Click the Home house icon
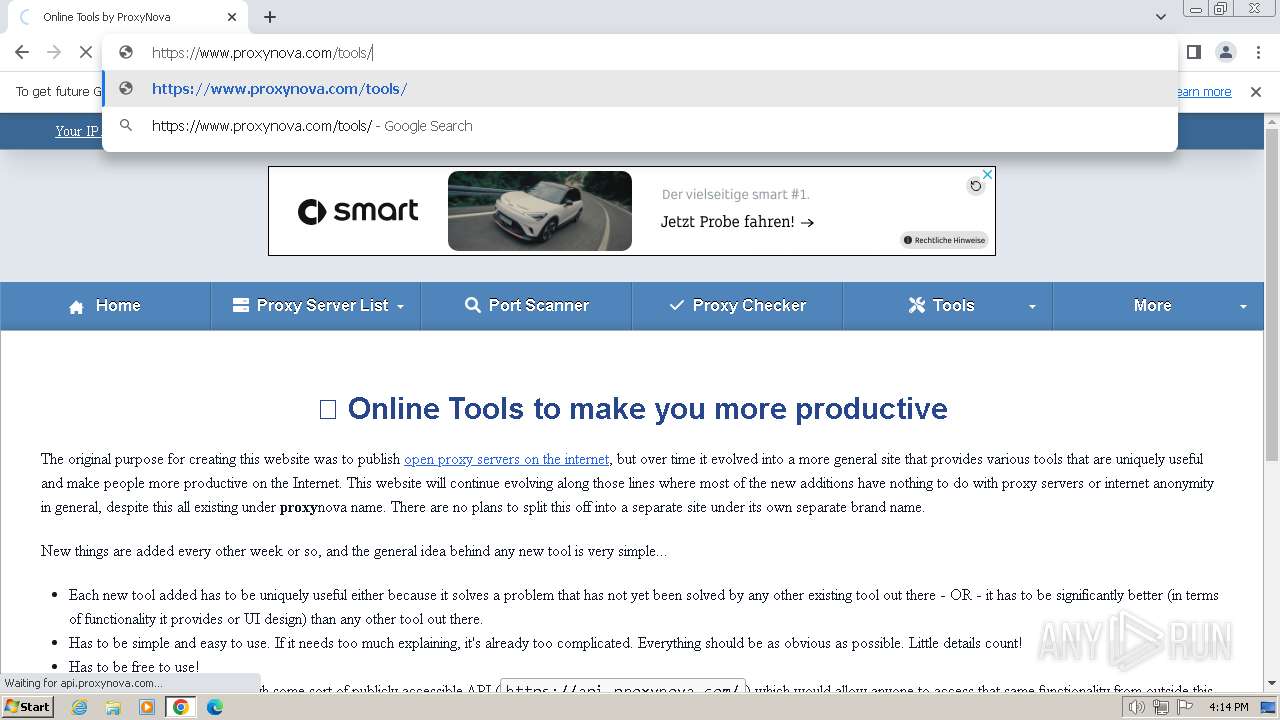 (x=76, y=307)
